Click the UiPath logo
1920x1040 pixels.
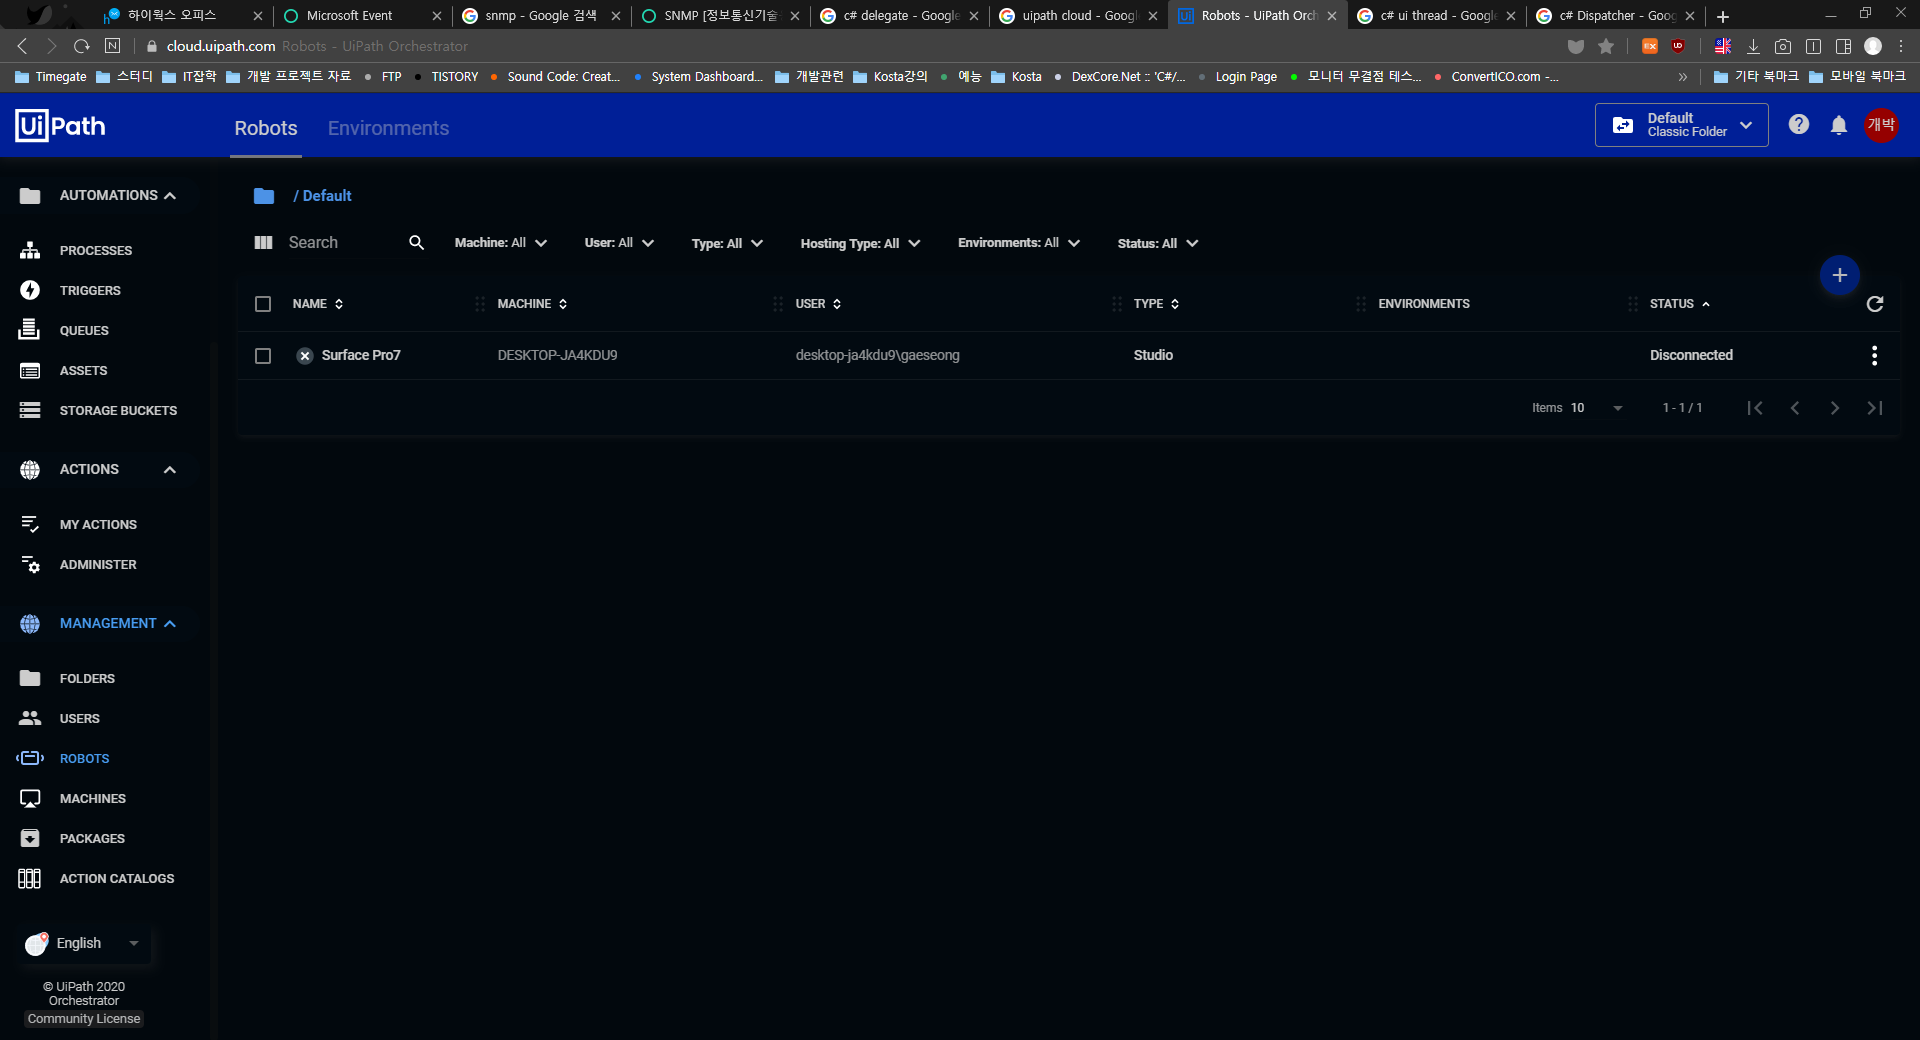tap(60, 126)
